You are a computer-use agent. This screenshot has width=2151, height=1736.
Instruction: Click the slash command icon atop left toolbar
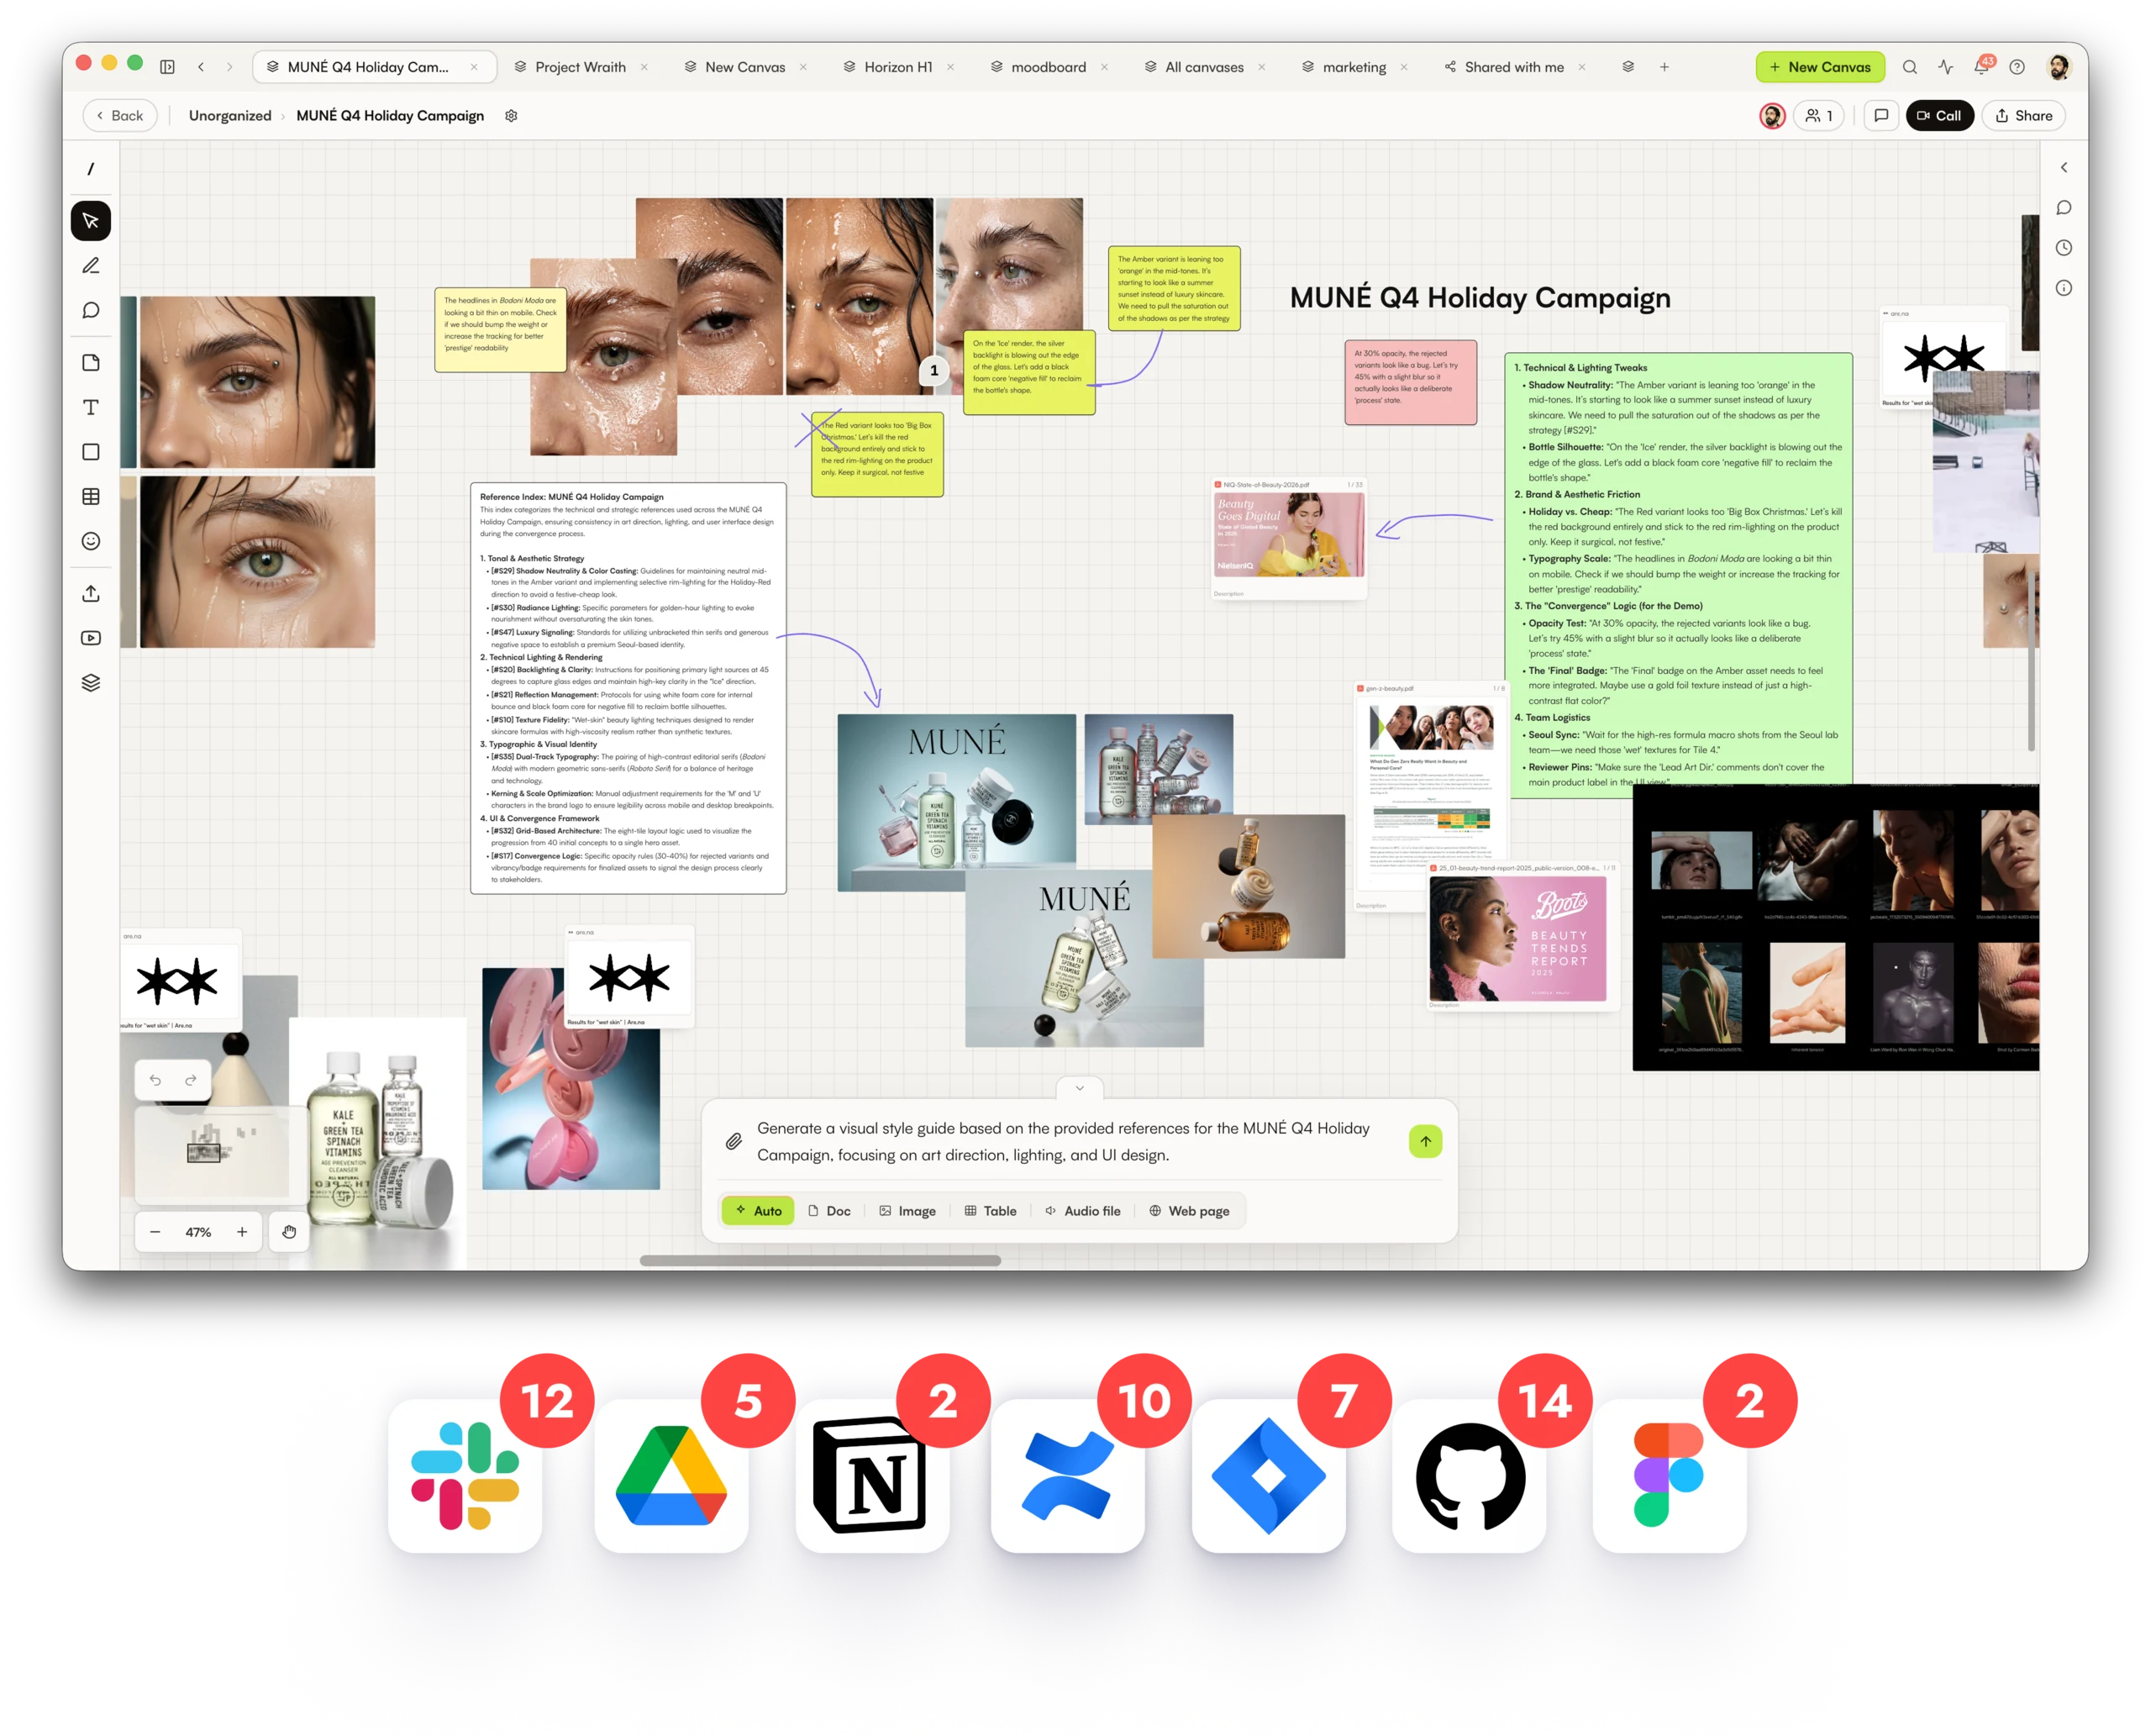pyautogui.click(x=91, y=169)
